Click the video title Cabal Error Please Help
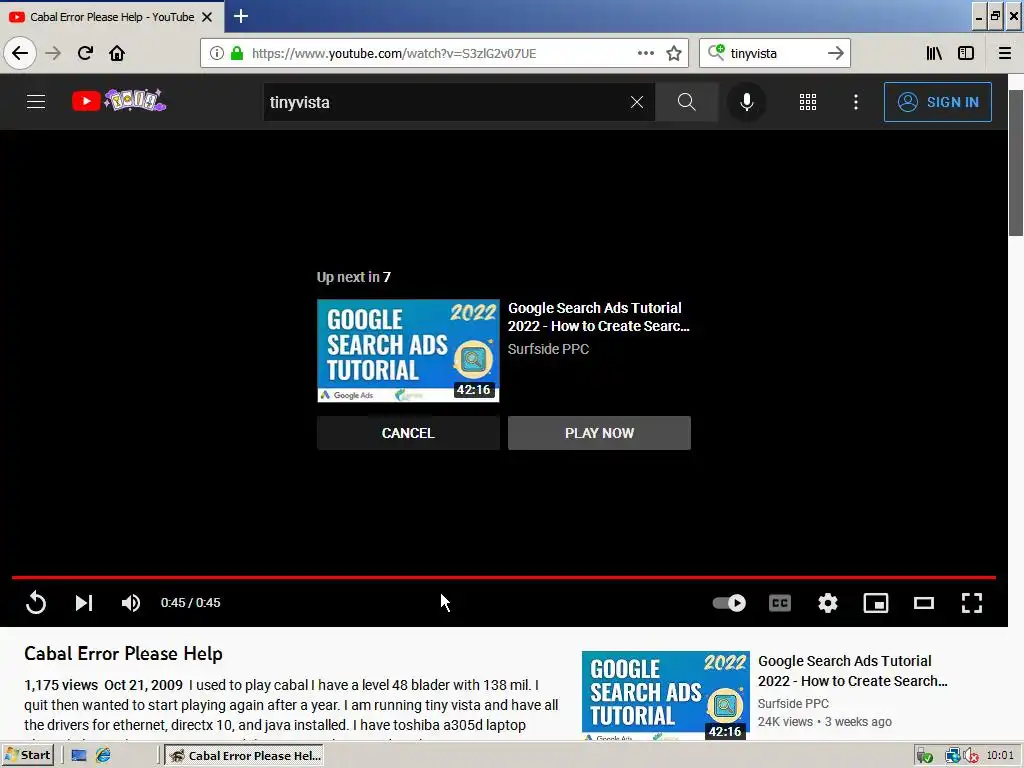The height and width of the screenshot is (768, 1024). coord(123,654)
